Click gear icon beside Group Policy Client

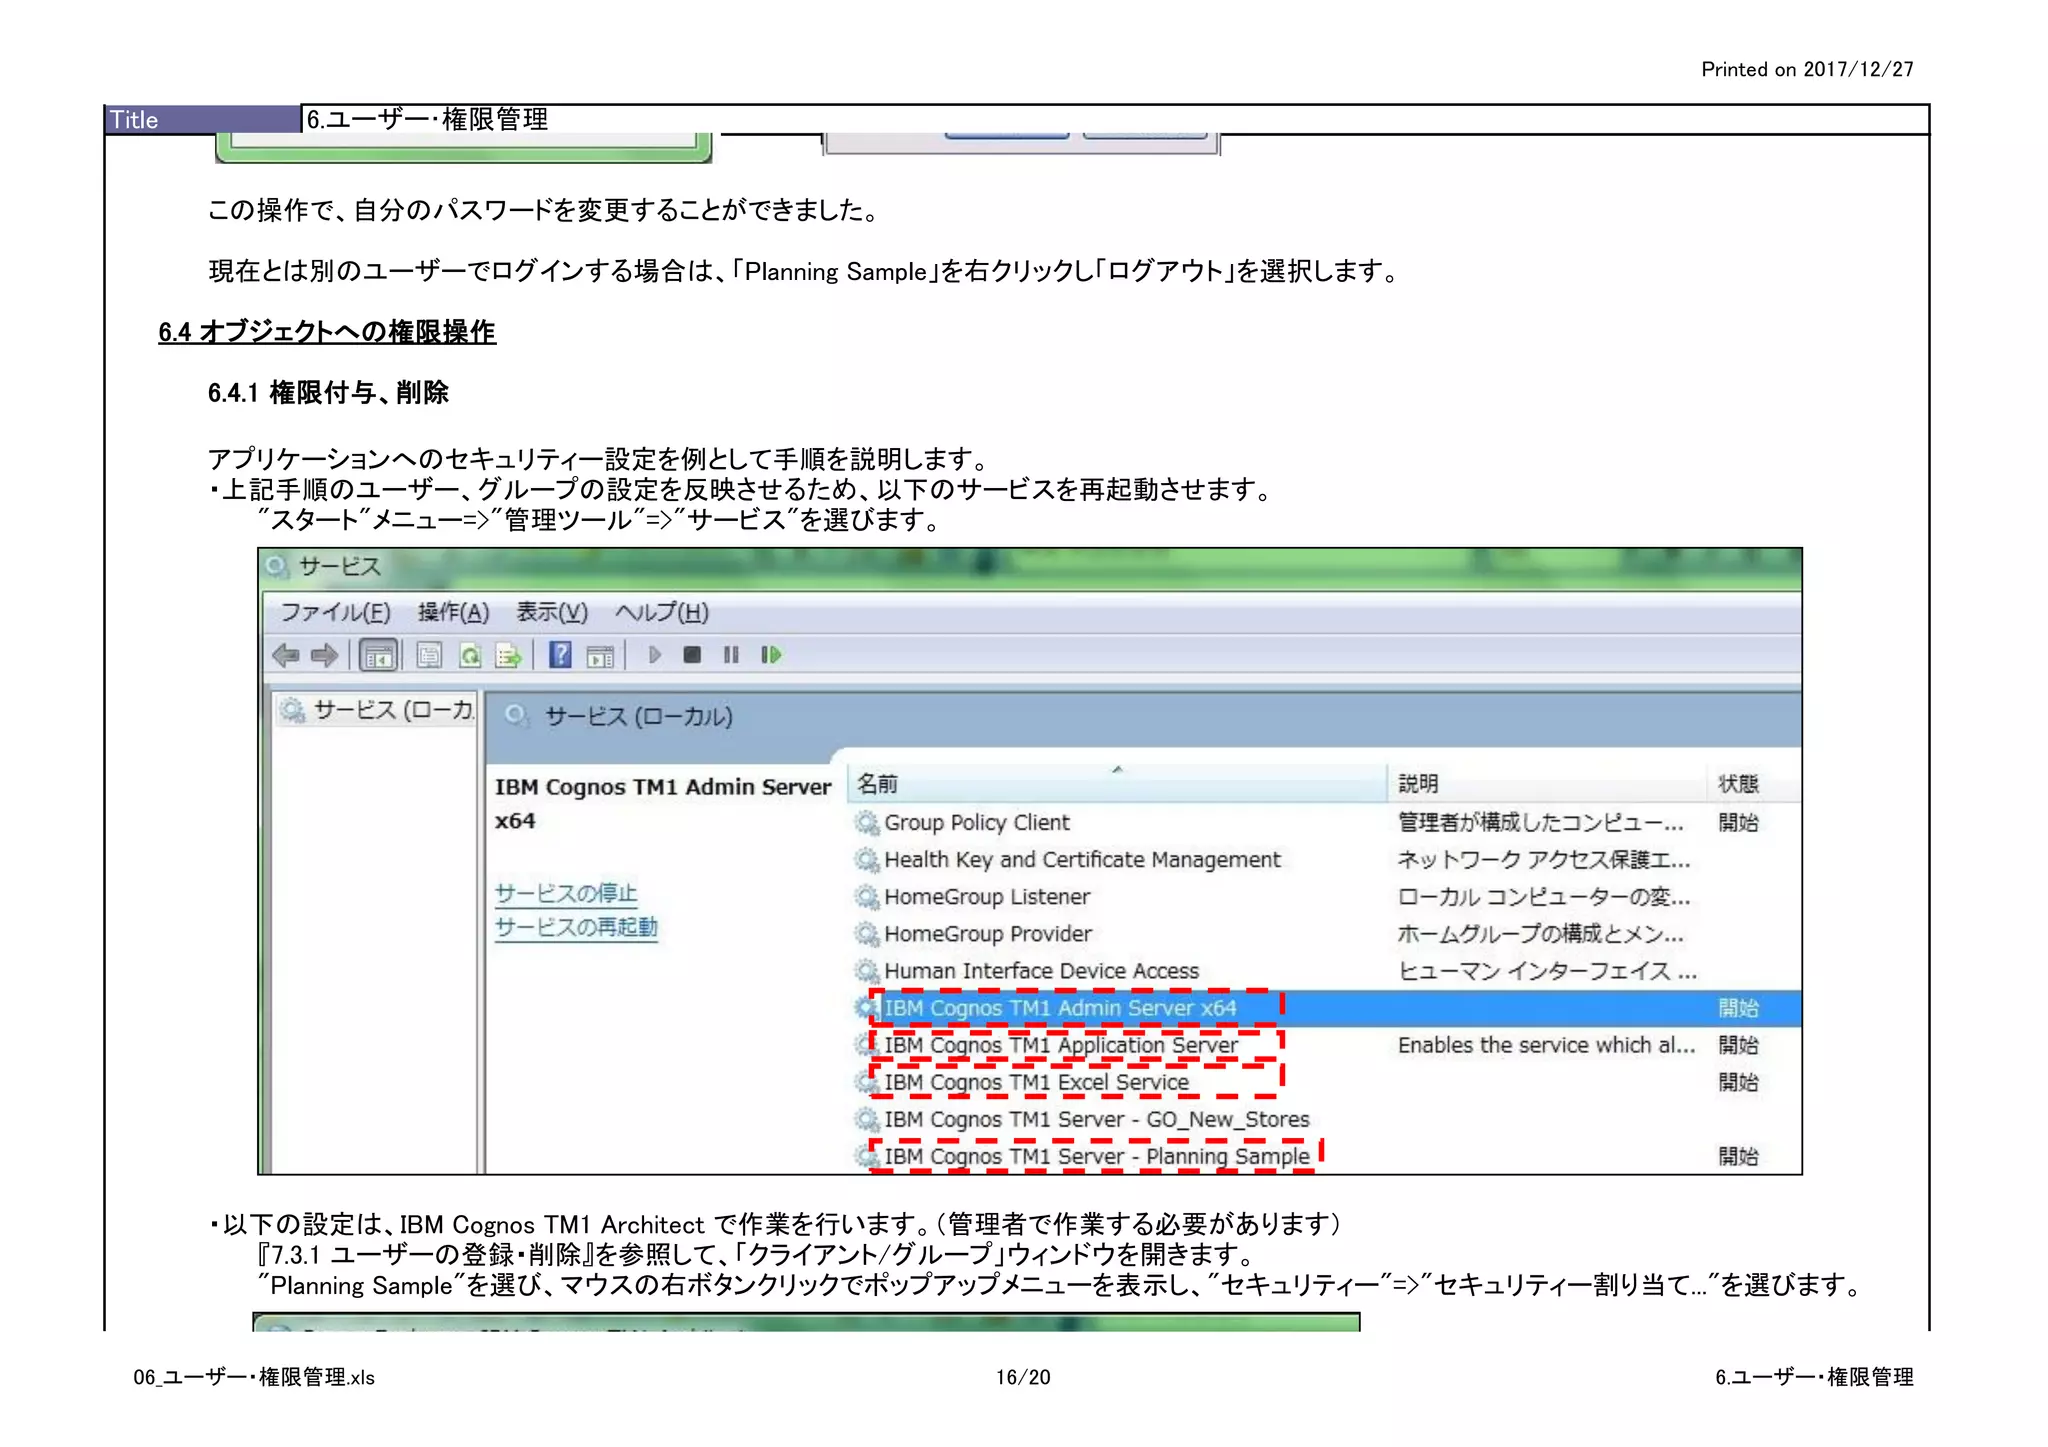[866, 823]
